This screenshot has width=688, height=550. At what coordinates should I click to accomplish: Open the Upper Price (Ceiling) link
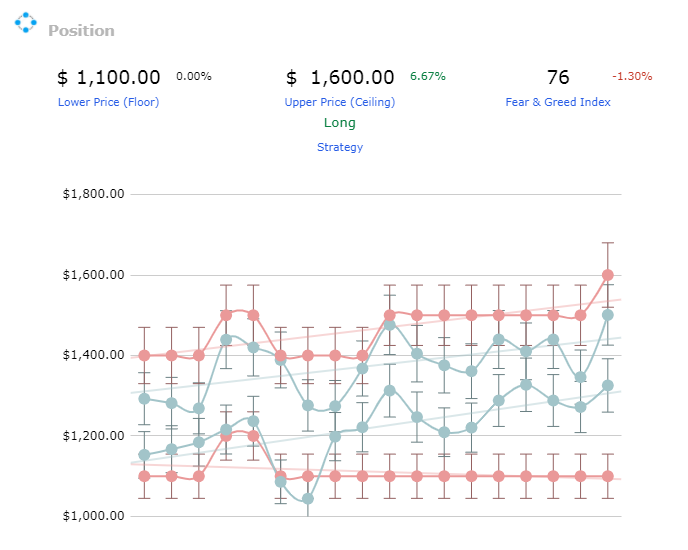[x=340, y=102]
